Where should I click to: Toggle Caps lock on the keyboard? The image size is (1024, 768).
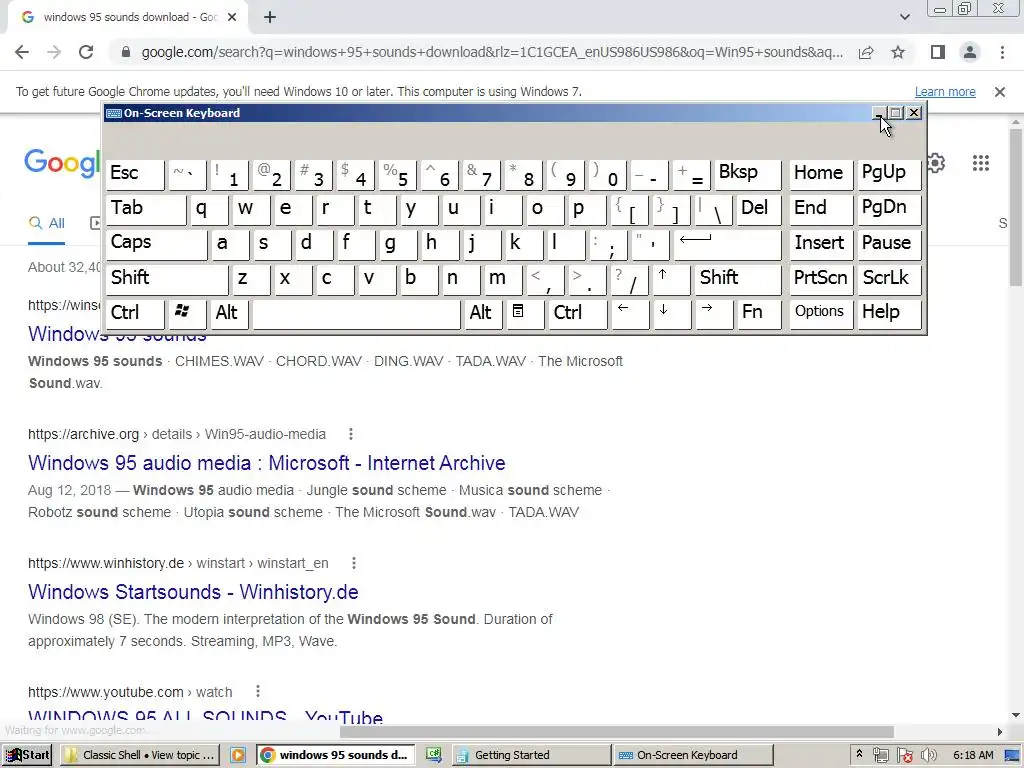(156, 243)
